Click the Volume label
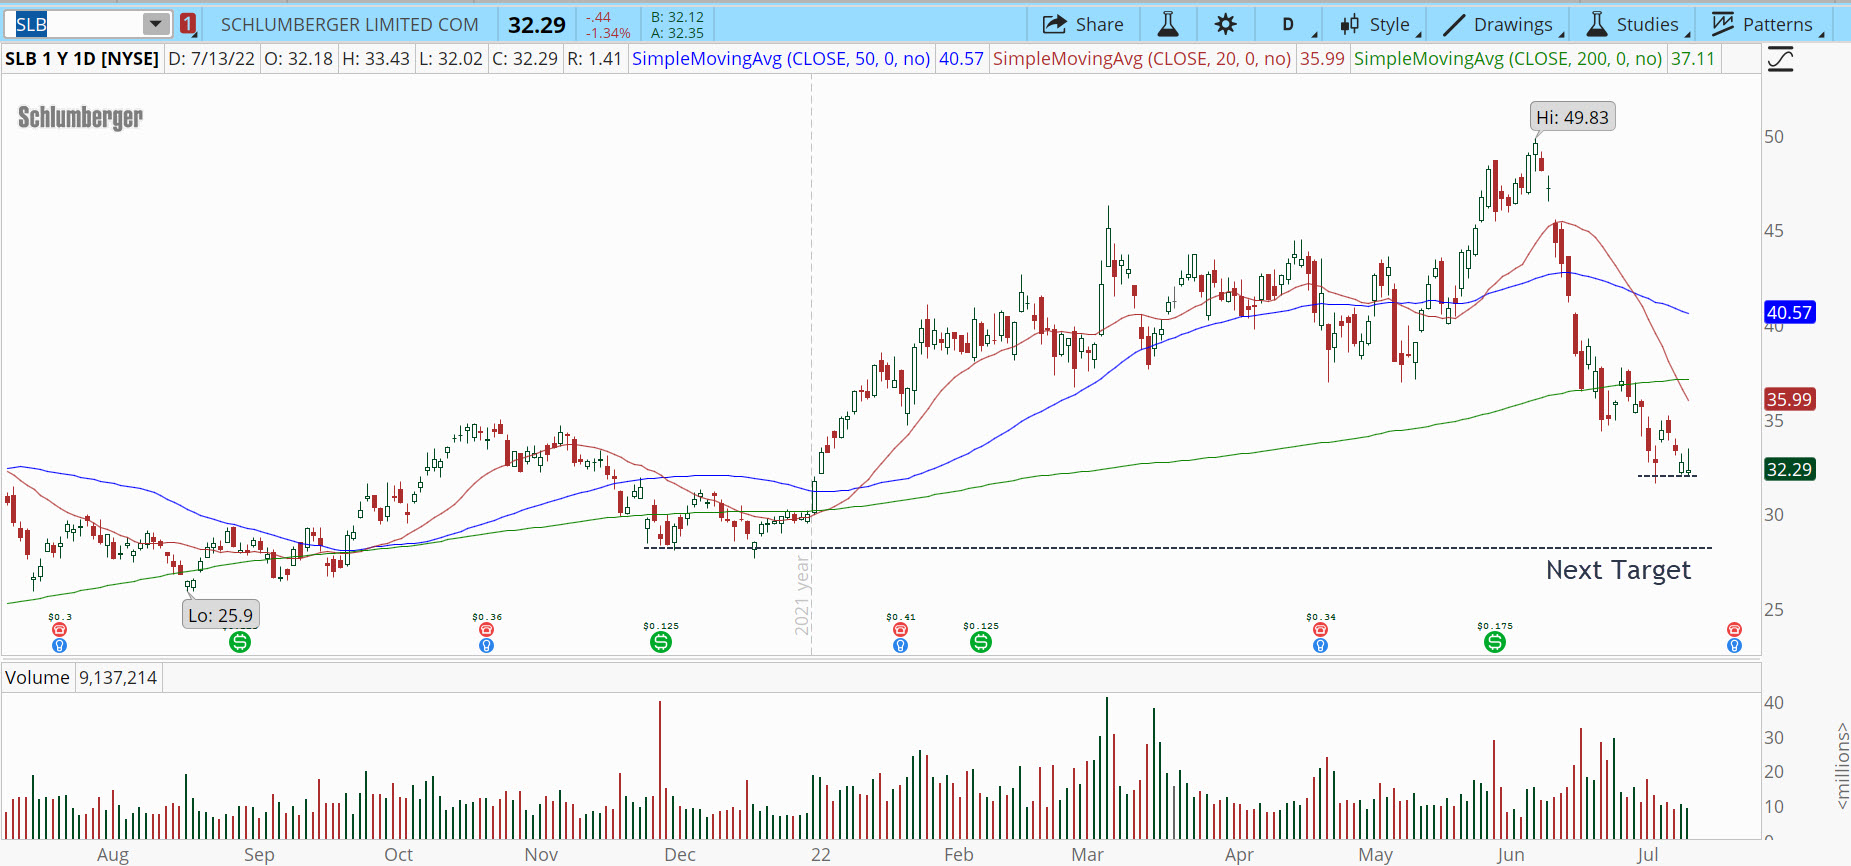 [37, 678]
